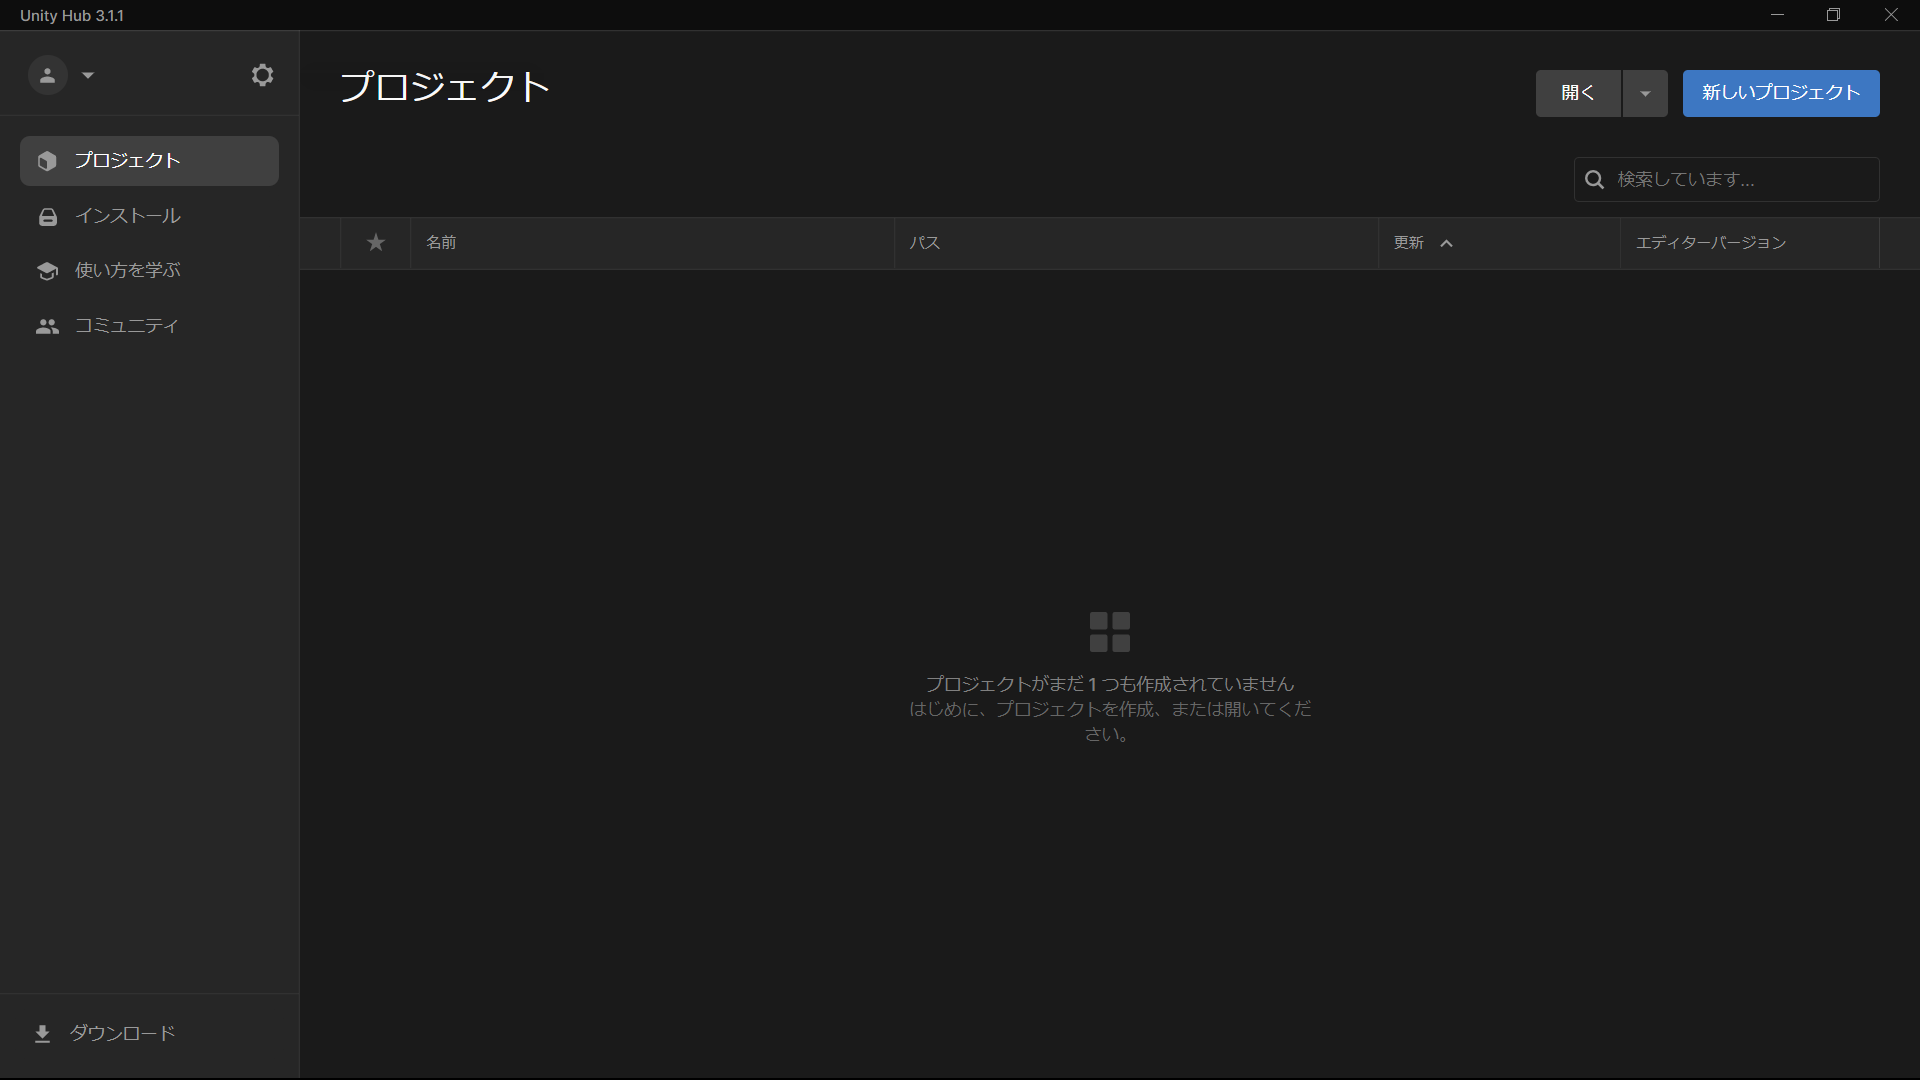This screenshot has width=1920, height=1080.
Task: Sort by エディターバージョン column header
Action: [x=1710, y=243]
